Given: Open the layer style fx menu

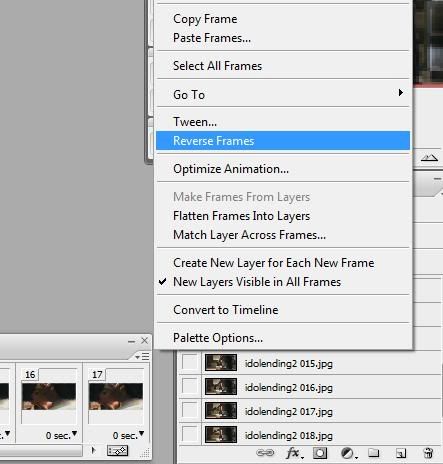Looking at the screenshot, I should point(294,453).
